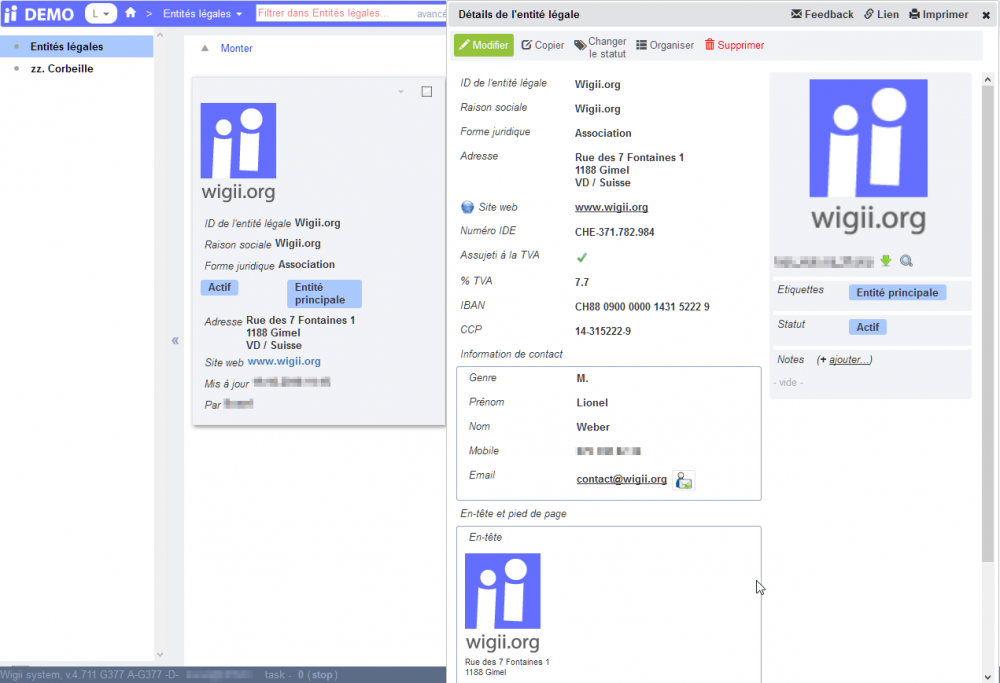Click the IBAN value CH88 0900 0000 1431 5222 9
This screenshot has width=1000, height=683.
point(642,307)
